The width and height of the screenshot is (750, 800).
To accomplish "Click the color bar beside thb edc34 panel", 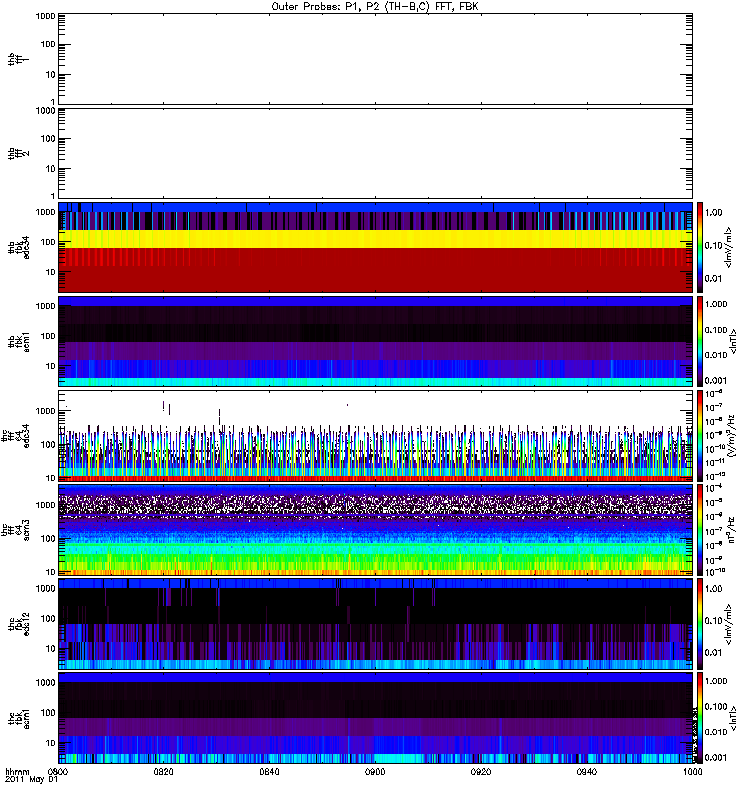I will point(701,246).
